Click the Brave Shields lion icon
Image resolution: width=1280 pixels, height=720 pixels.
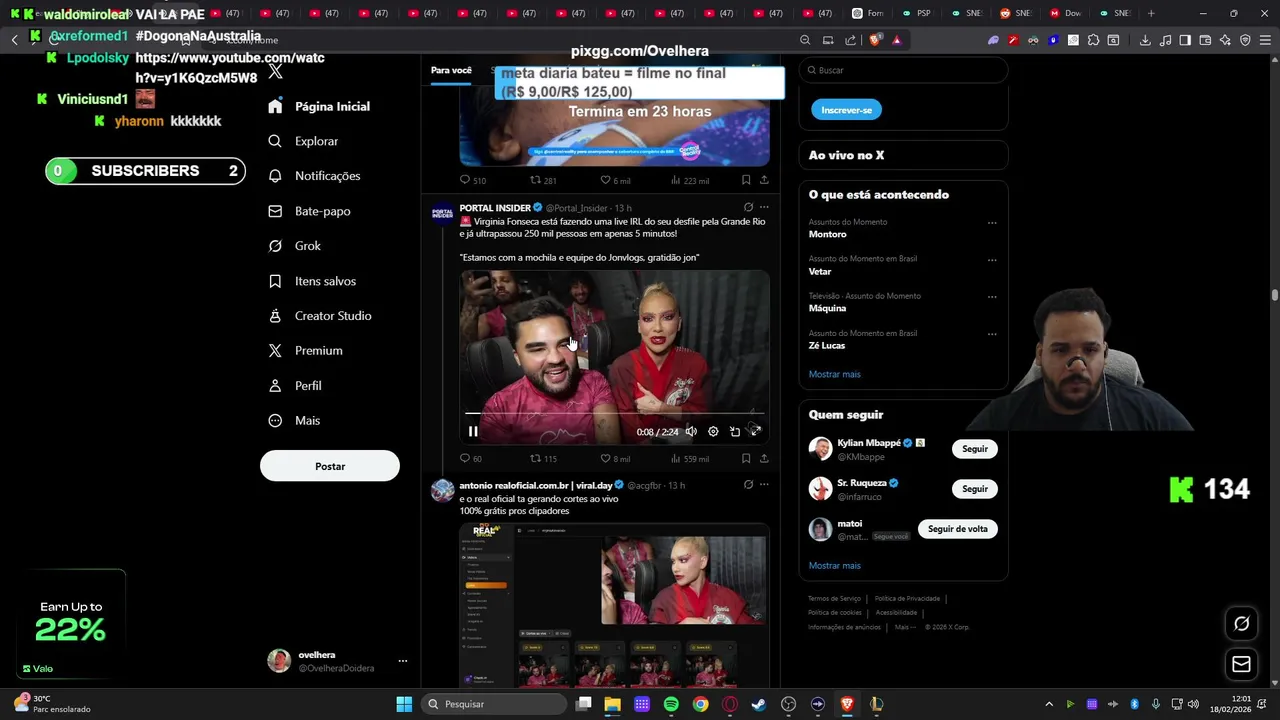coord(875,40)
